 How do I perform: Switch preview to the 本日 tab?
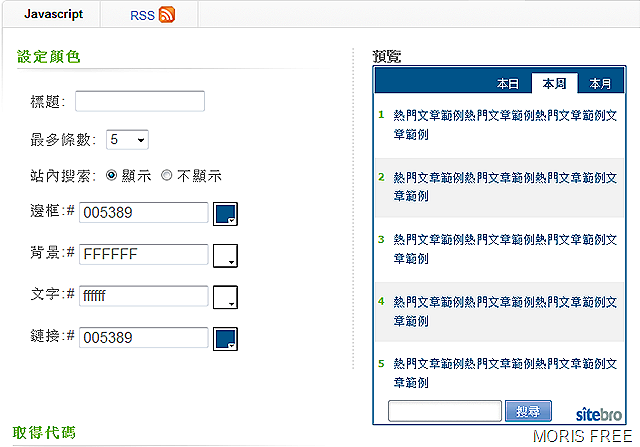[x=507, y=84]
